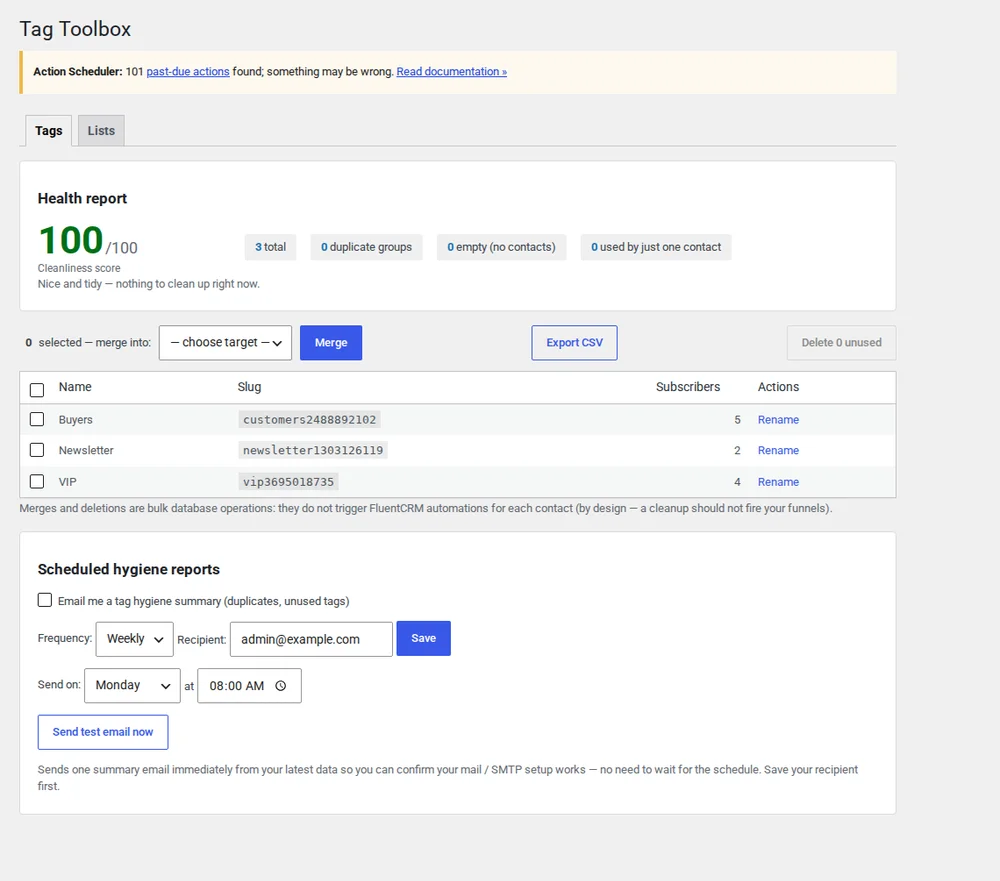Click Send test email now button
The image size is (1000, 881).
coord(103,732)
